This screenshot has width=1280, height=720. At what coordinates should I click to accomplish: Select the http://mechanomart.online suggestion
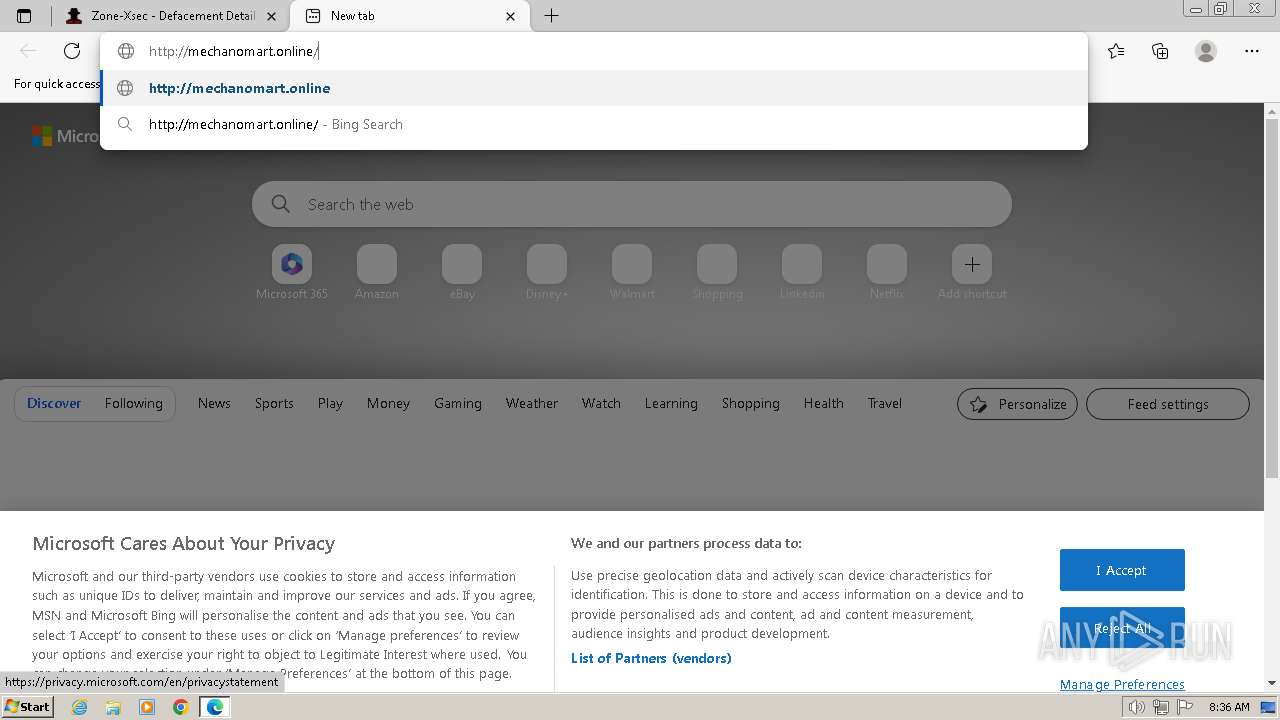point(593,88)
